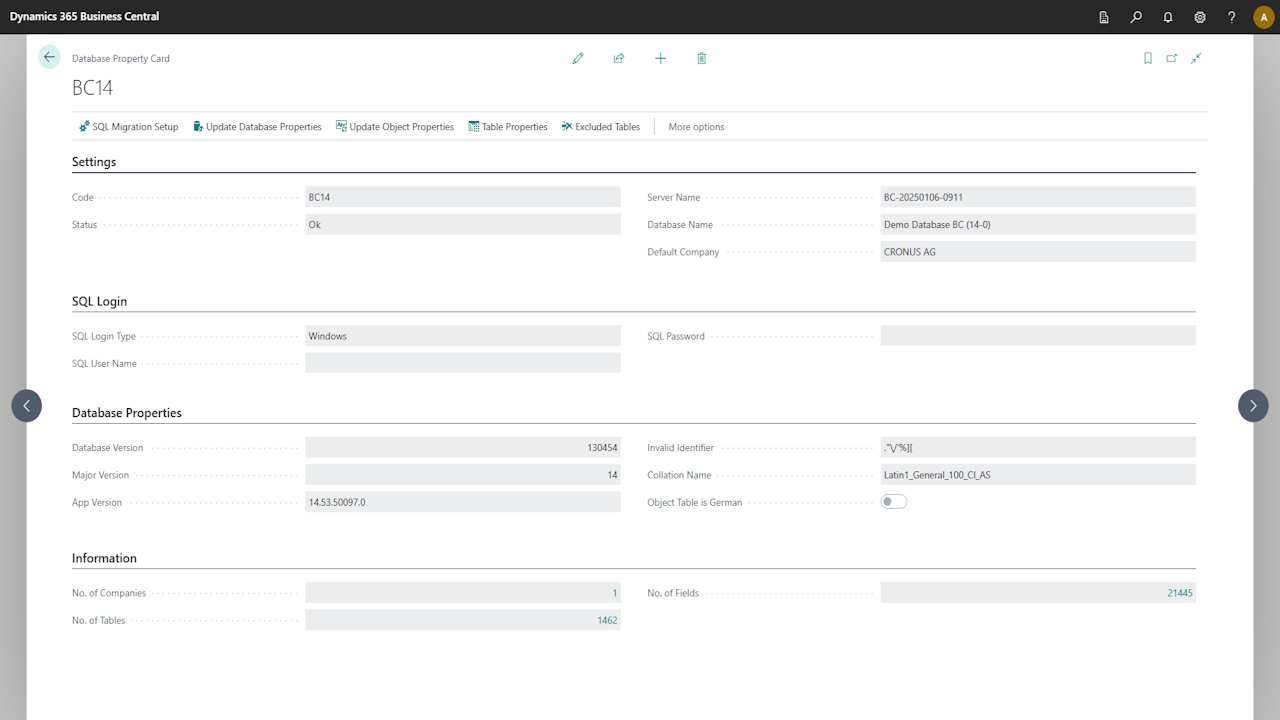This screenshot has height=720, width=1280.
Task: Click the Status field showing Ok
Action: pos(463,225)
